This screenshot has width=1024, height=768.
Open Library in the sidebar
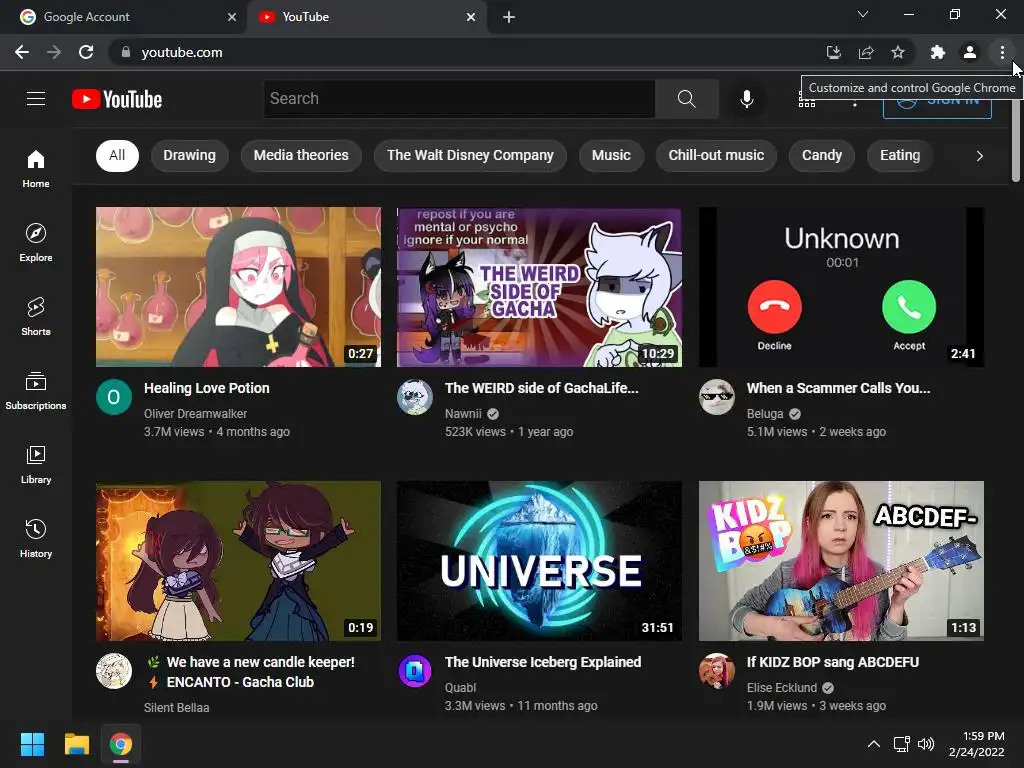[36, 464]
